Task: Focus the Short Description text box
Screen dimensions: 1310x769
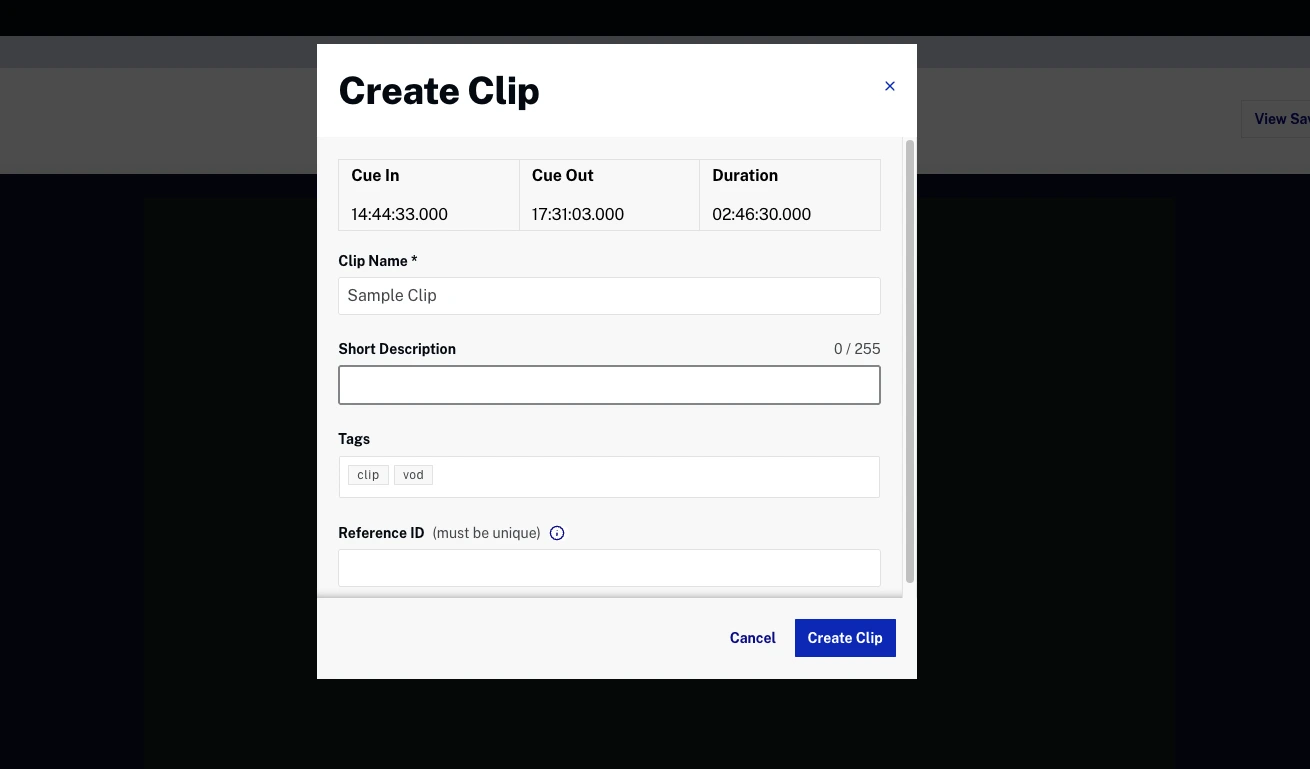Action: (609, 385)
